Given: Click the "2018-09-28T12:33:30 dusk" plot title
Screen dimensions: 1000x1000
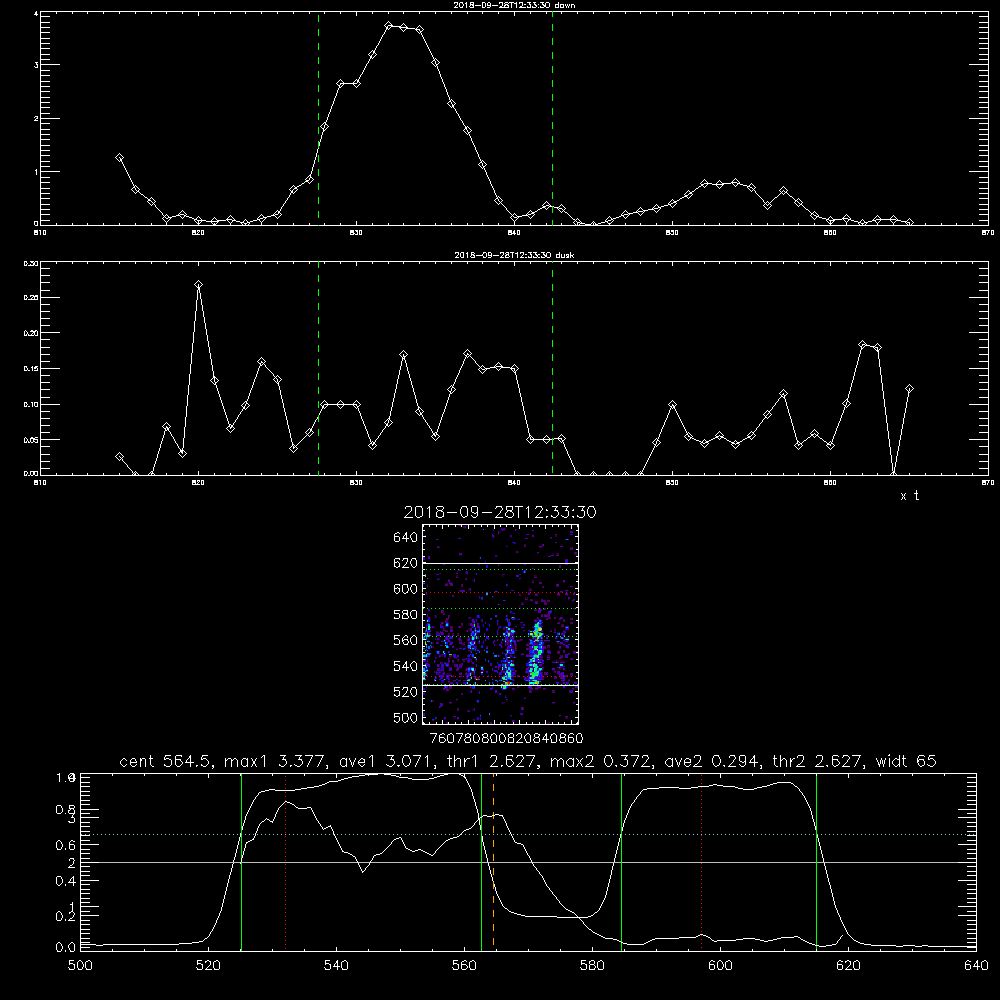Looking at the screenshot, I should coord(514,255).
